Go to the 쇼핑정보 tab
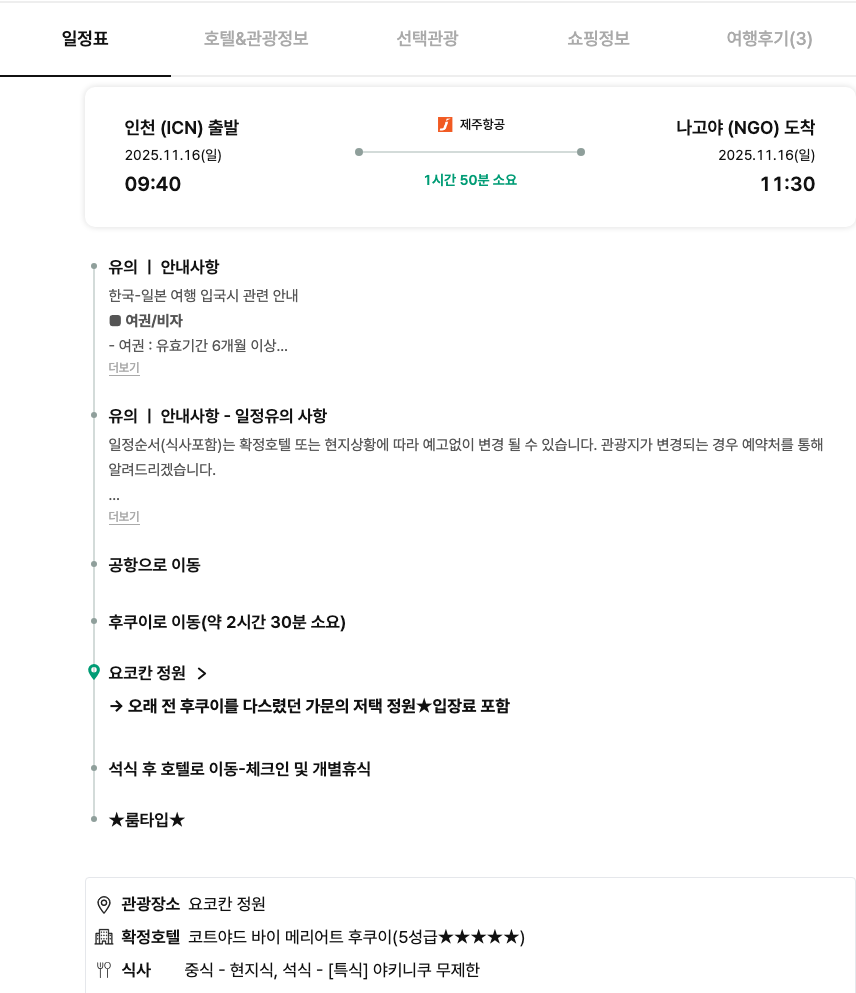 (x=598, y=39)
